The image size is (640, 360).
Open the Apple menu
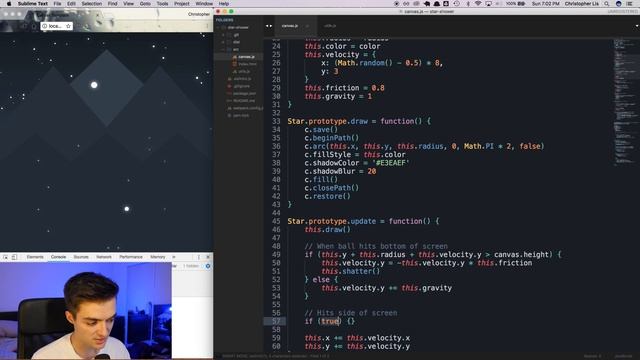pyautogui.click(x=9, y=4)
